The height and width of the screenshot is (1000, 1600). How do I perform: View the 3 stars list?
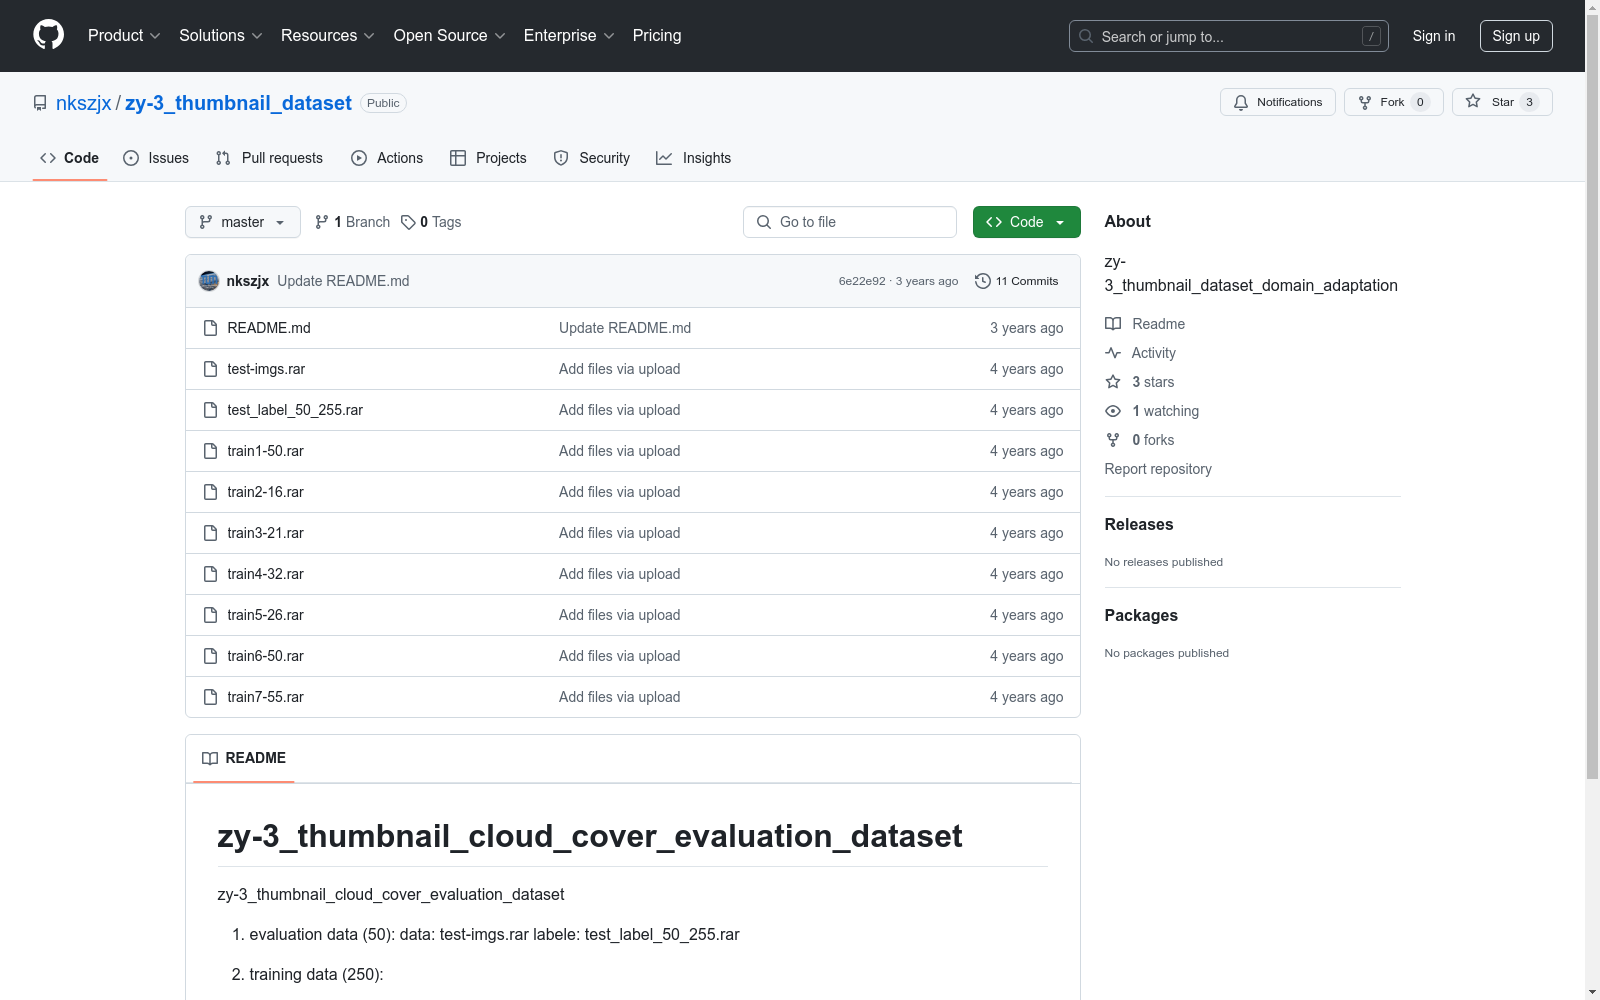pos(1140,382)
